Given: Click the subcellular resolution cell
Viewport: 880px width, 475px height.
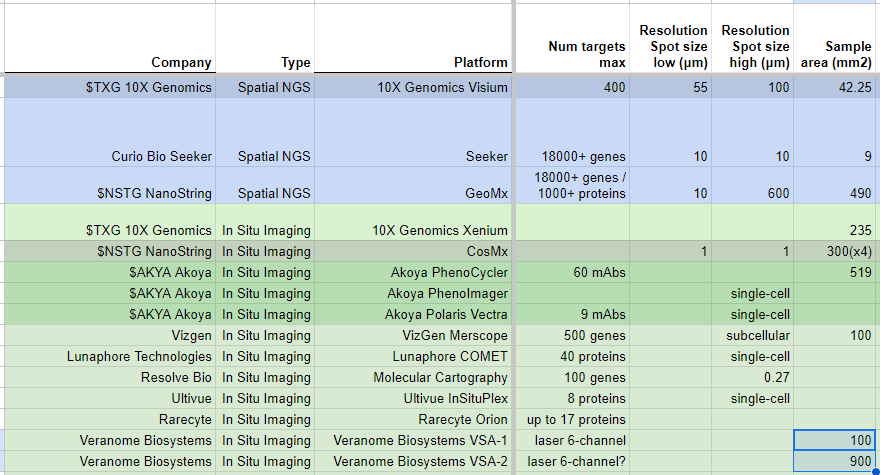Looking at the screenshot, I should click(753, 335).
